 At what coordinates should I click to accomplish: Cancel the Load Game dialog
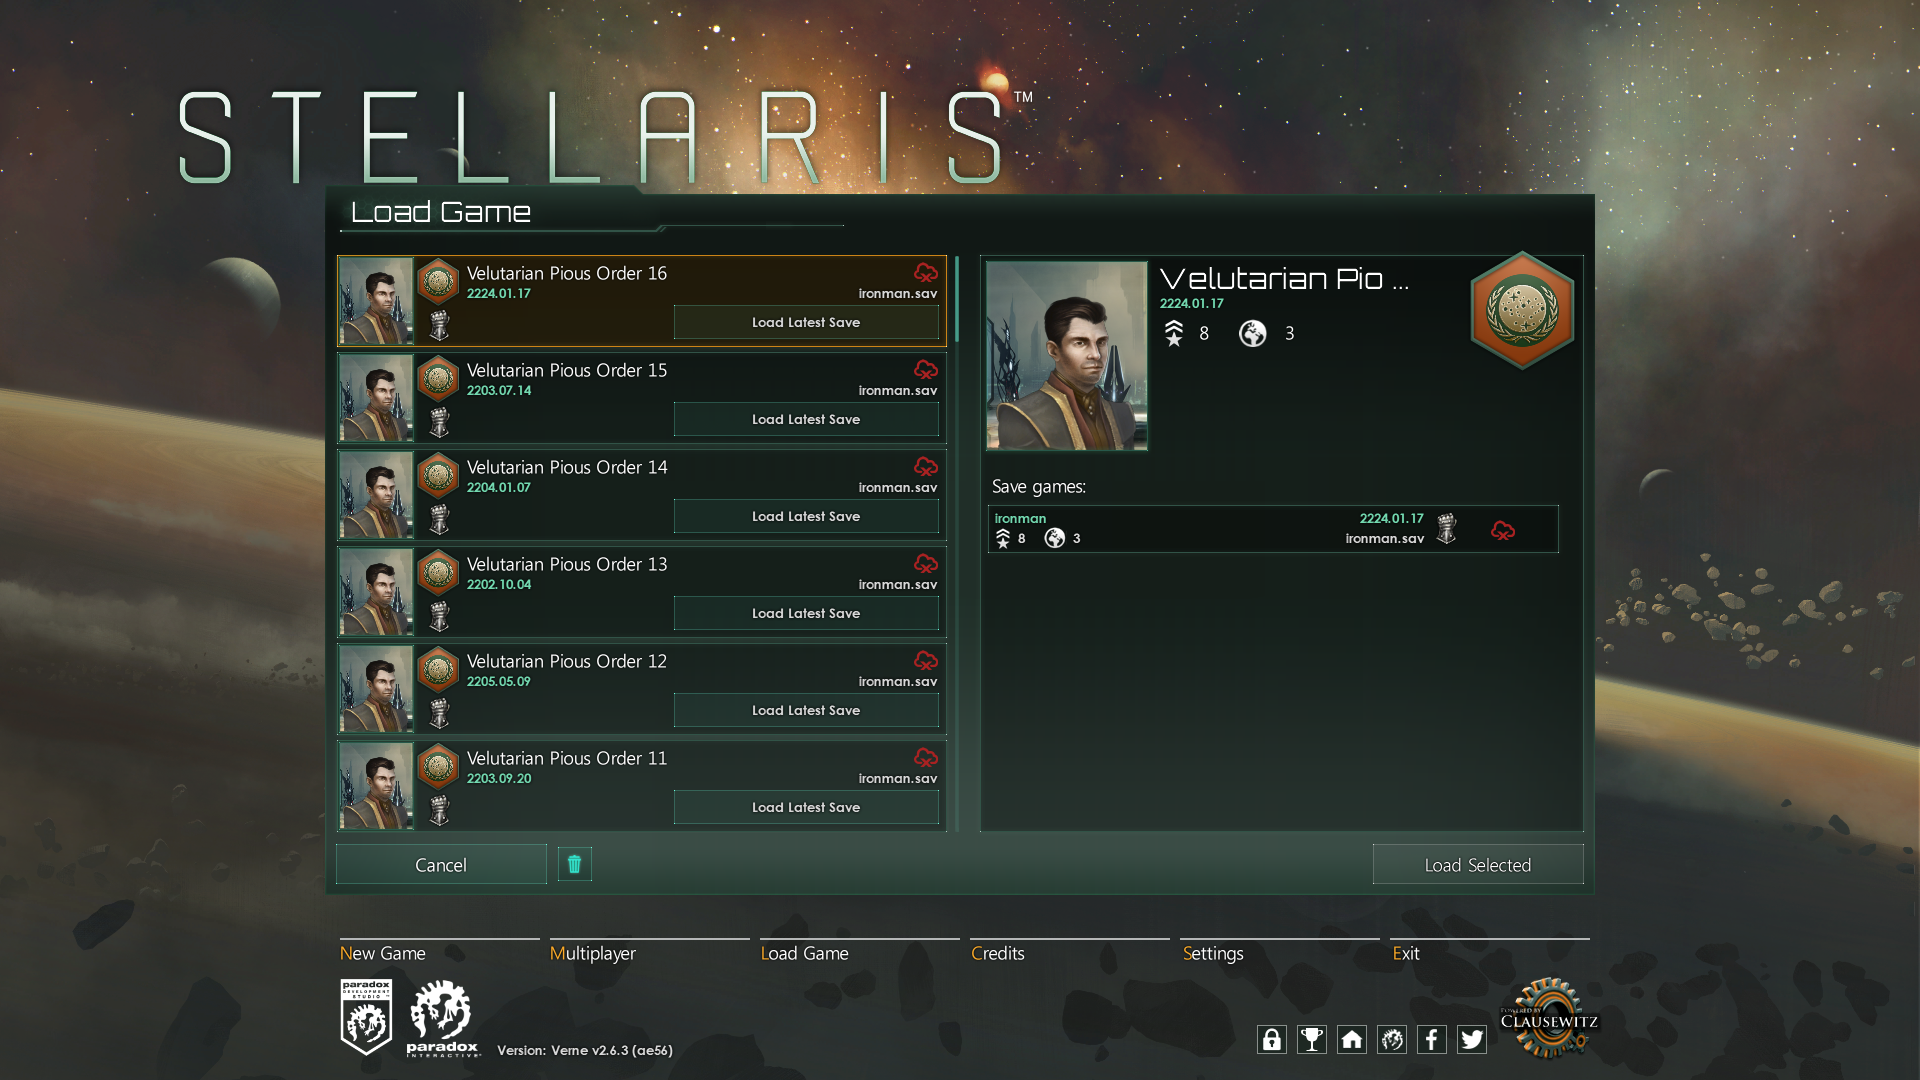coord(441,864)
